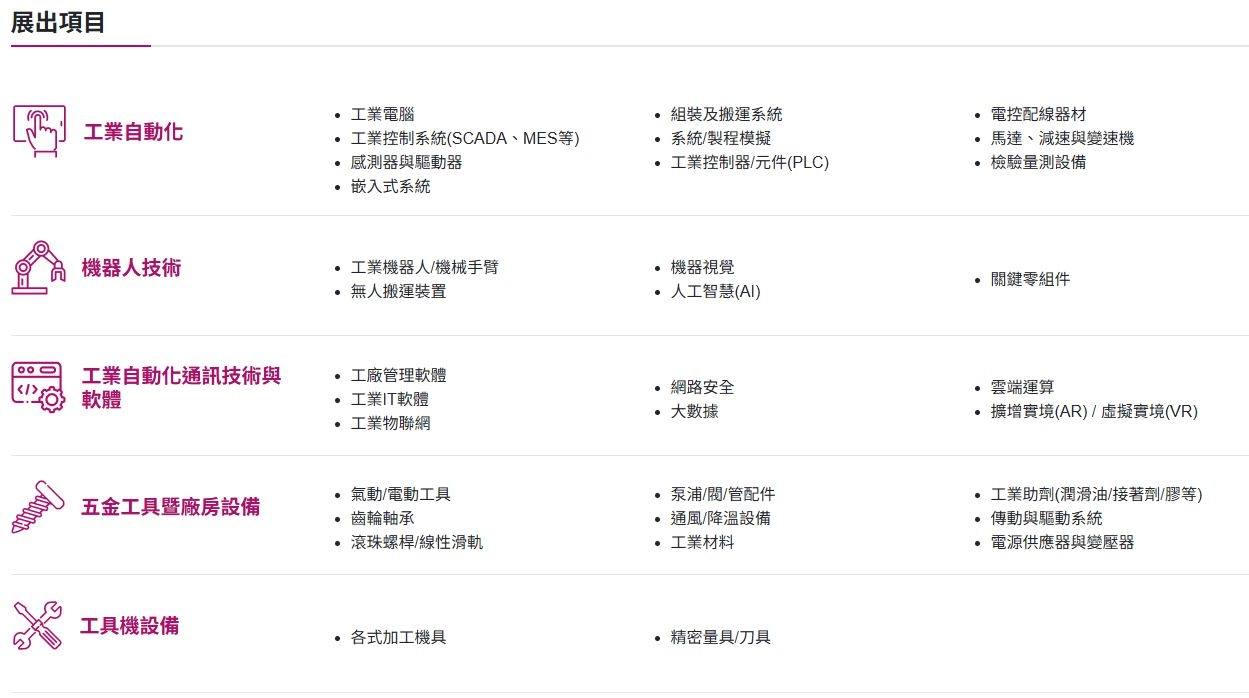Select the 人工智慧(AI) list item

pyautogui.click(x=716, y=292)
